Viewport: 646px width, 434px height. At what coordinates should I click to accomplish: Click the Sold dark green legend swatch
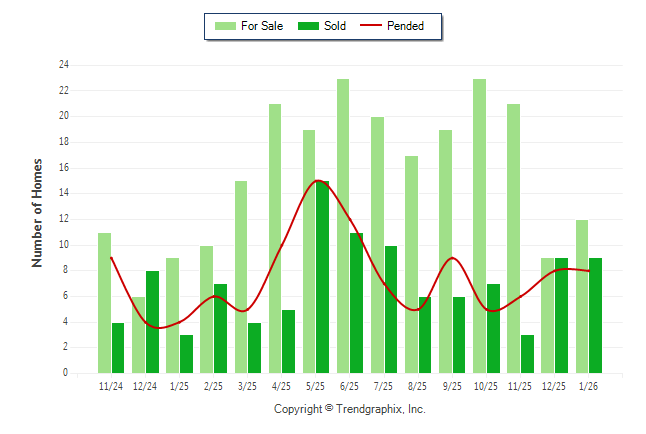308,26
